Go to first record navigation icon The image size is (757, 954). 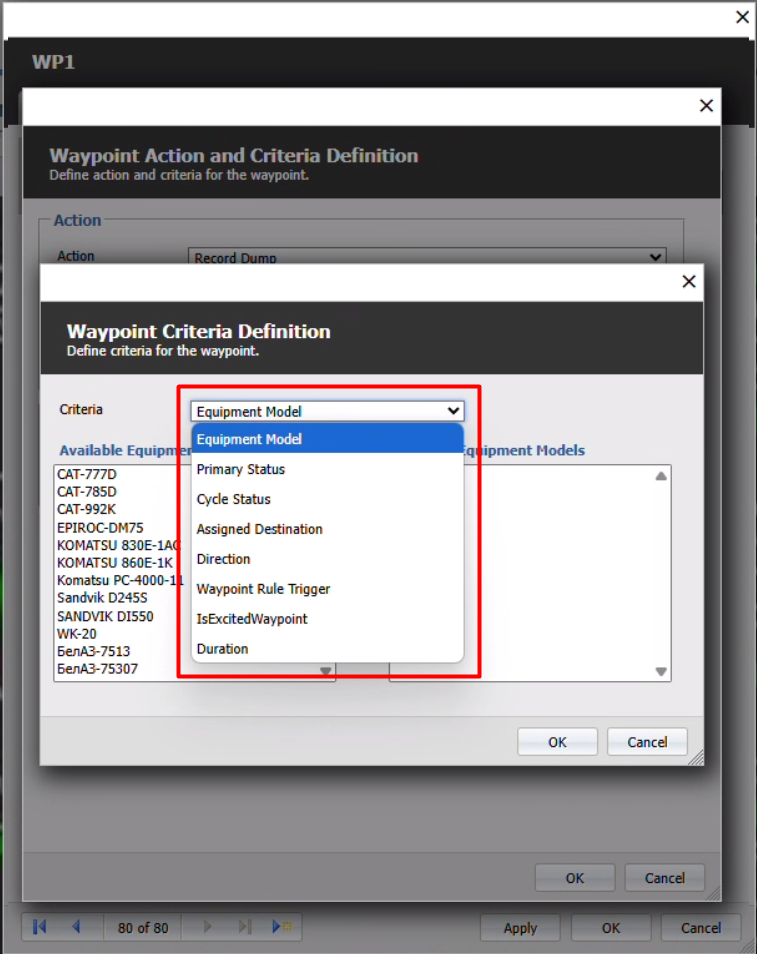[x=40, y=927]
